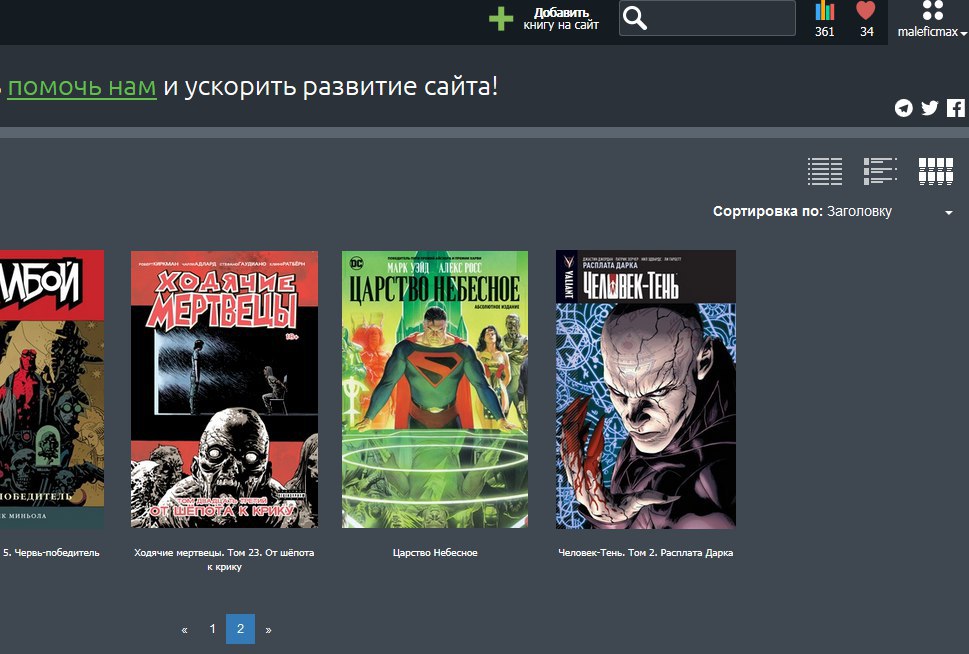
Task: Switch to the compact list view
Action: tap(824, 171)
